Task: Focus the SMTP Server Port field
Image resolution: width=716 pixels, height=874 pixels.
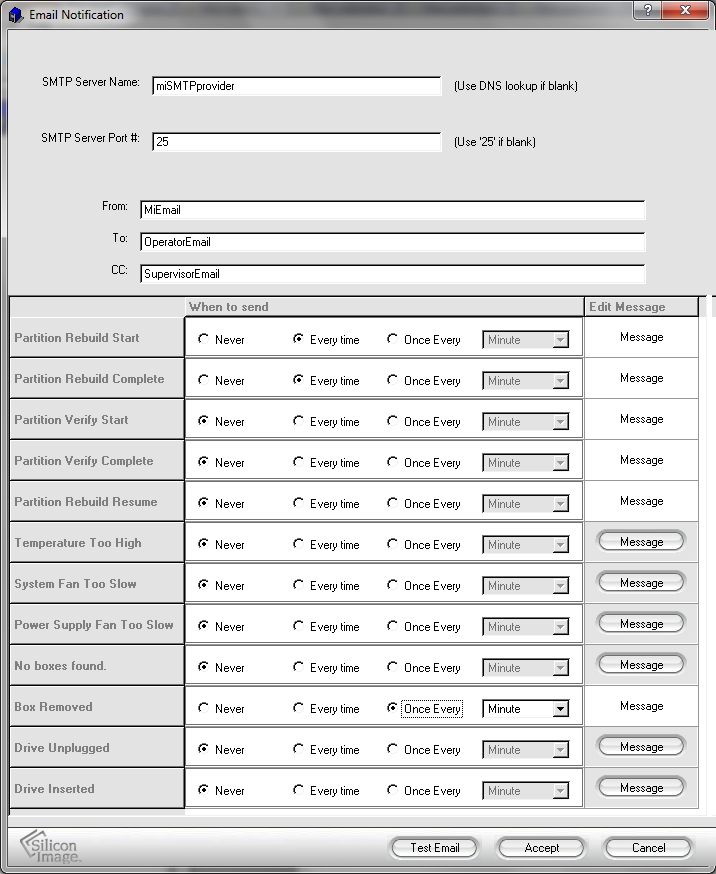Action: (x=296, y=142)
